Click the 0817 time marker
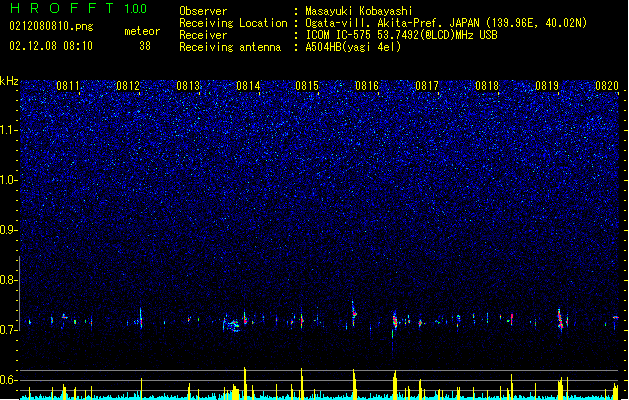This screenshot has width=629, height=400. pyautogui.click(x=427, y=86)
